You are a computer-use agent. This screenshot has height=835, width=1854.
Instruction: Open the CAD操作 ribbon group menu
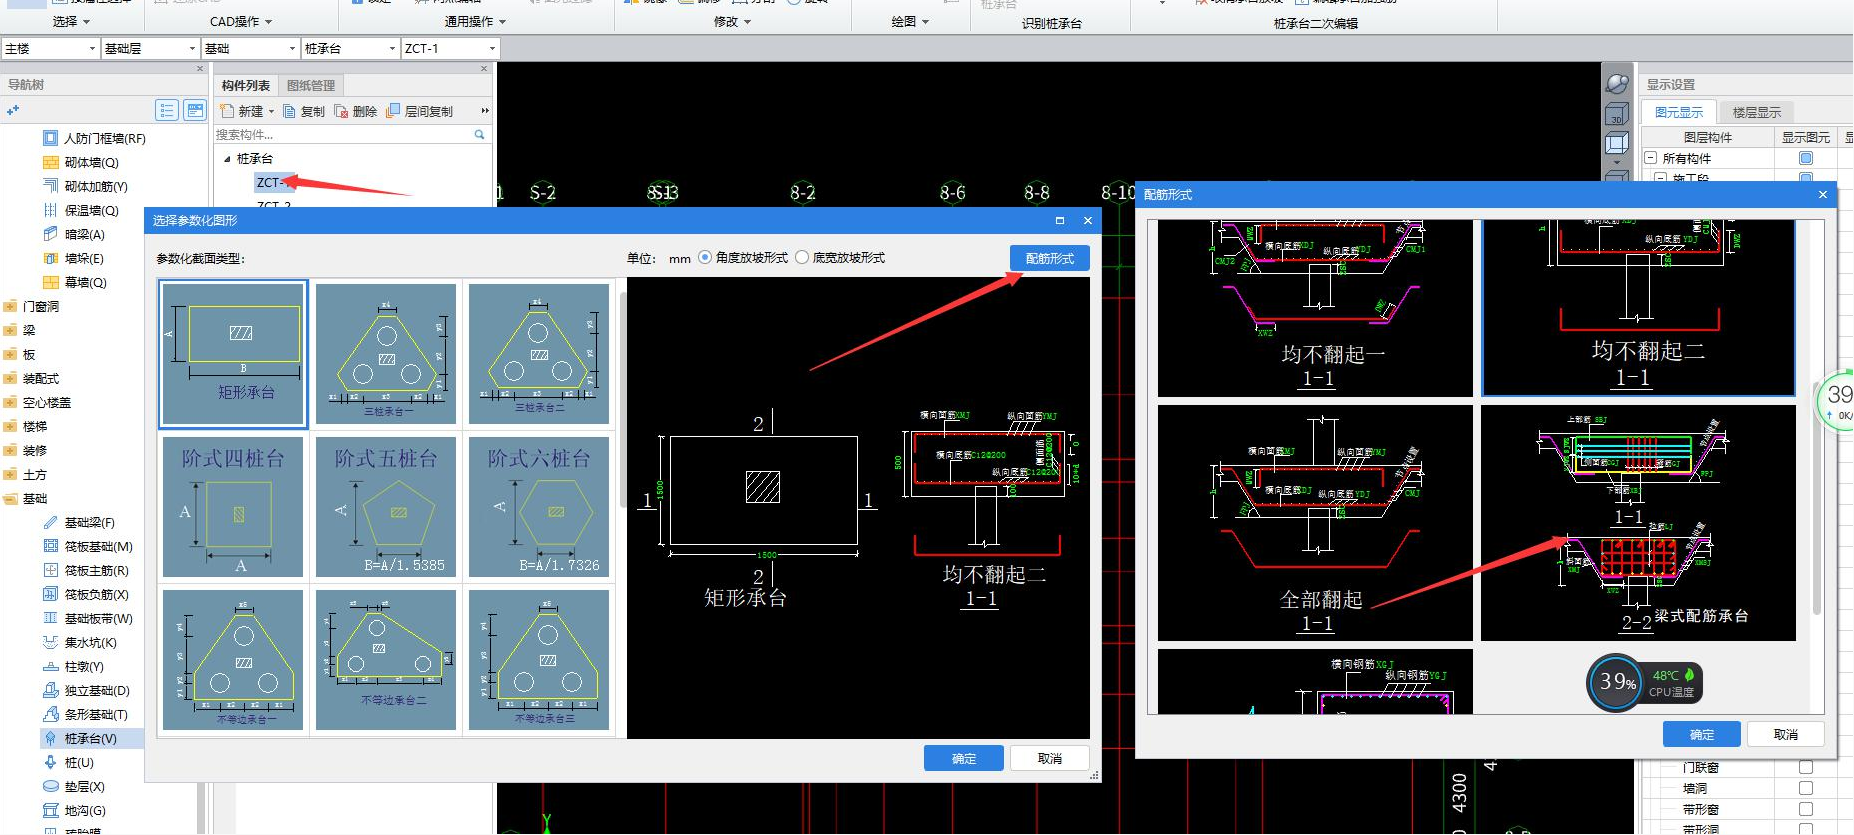(241, 21)
